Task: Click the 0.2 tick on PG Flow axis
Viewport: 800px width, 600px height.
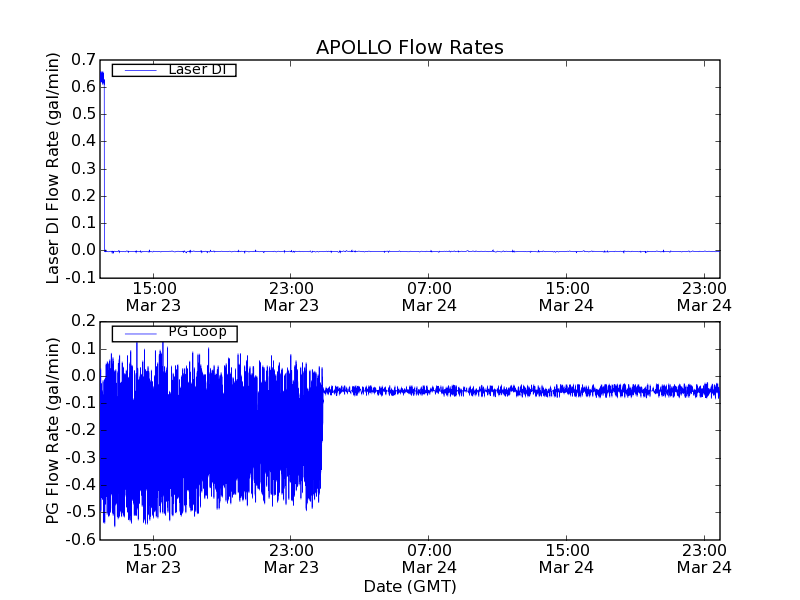Action: pyautogui.click(x=84, y=321)
